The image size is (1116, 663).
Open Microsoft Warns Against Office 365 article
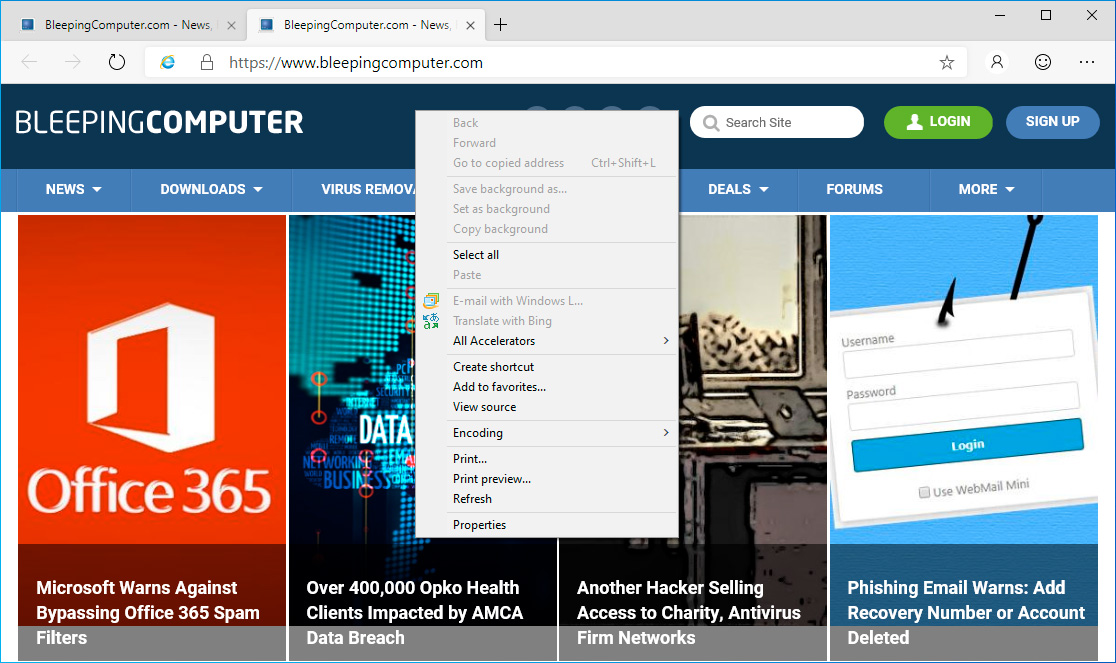coord(148,612)
